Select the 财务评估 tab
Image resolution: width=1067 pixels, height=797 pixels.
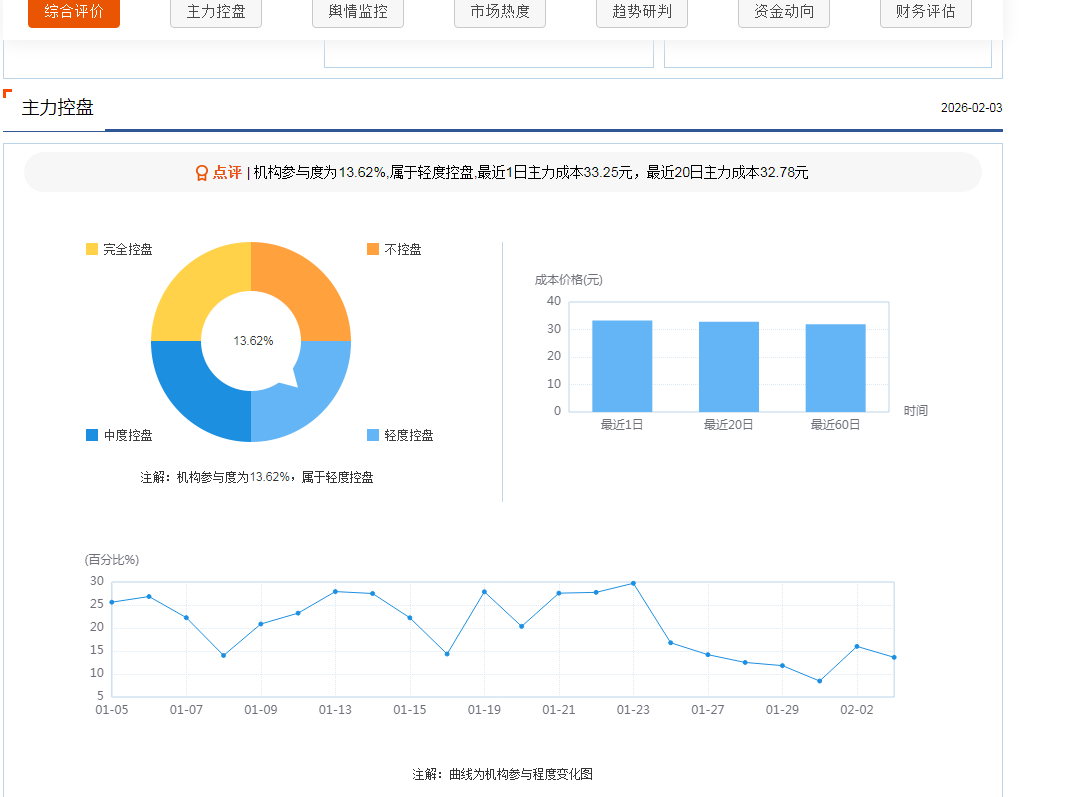[x=926, y=13]
